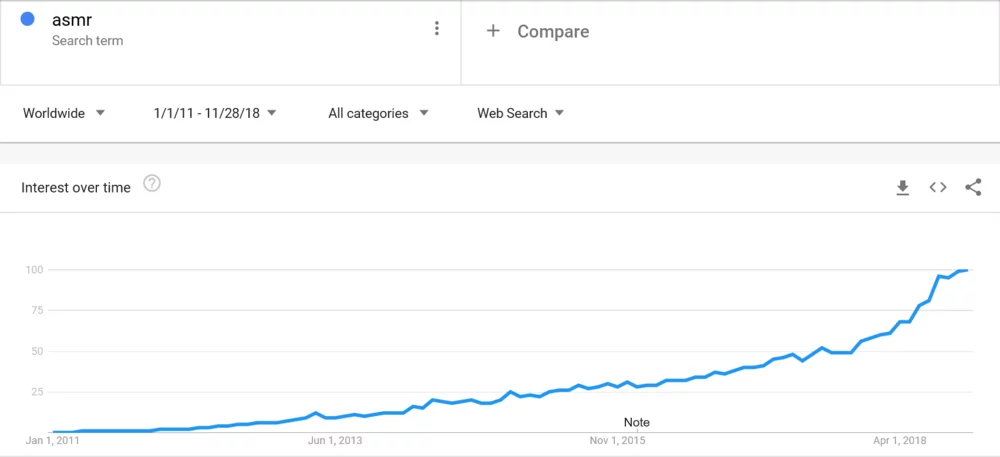Click the Apr 1, 2018 axis label
Viewport: 1000px width, 457px height.
coord(902,440)
